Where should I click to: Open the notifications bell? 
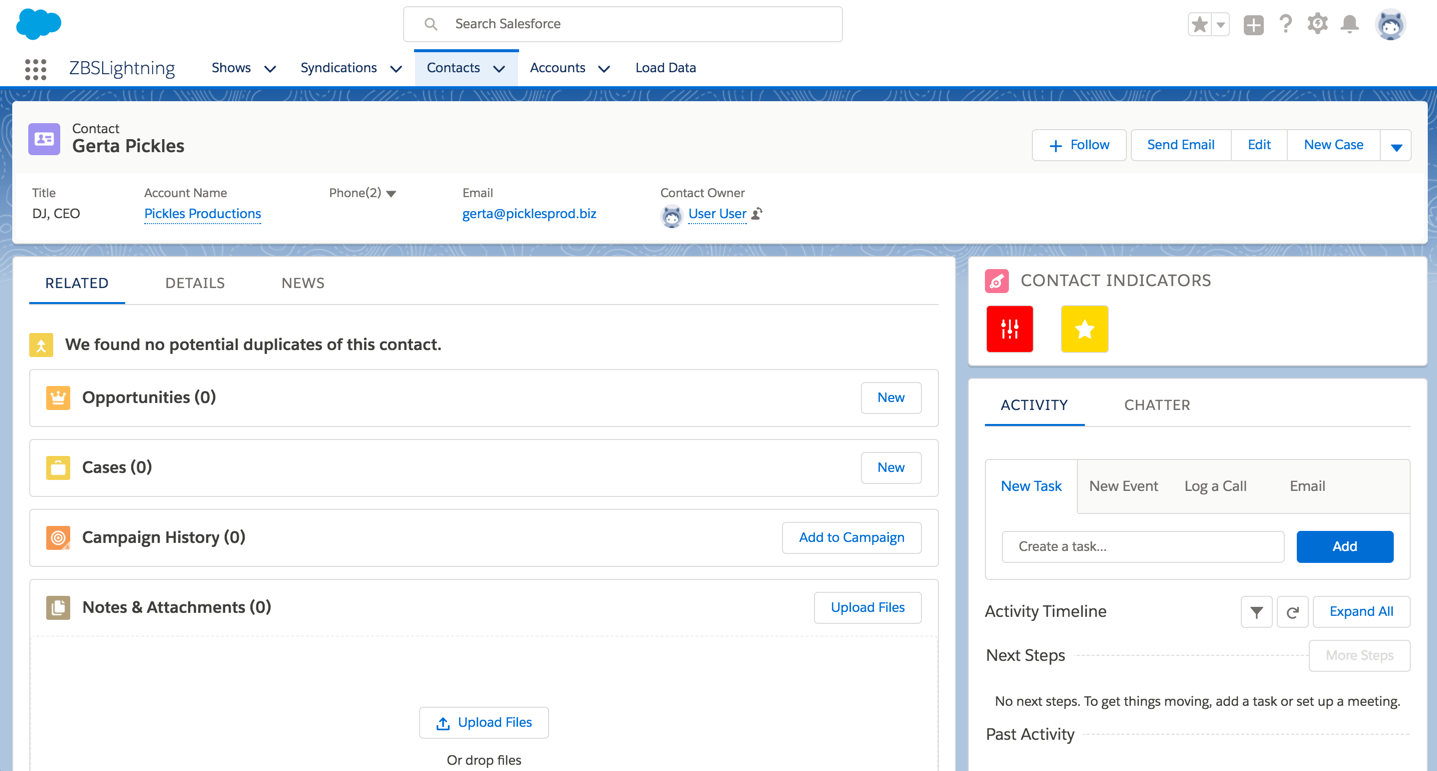tap(1350, 24)
